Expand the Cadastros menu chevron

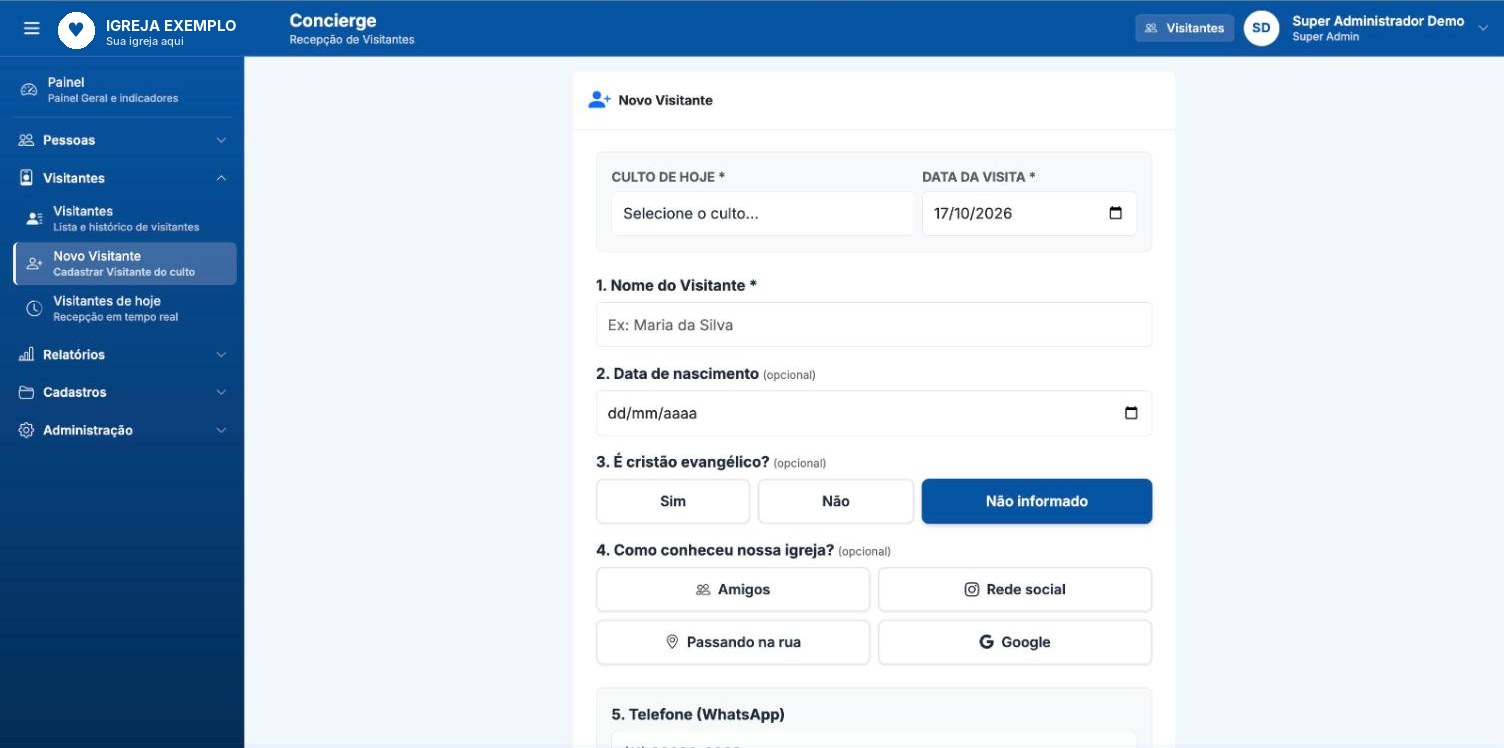click(x=221, y=393)
